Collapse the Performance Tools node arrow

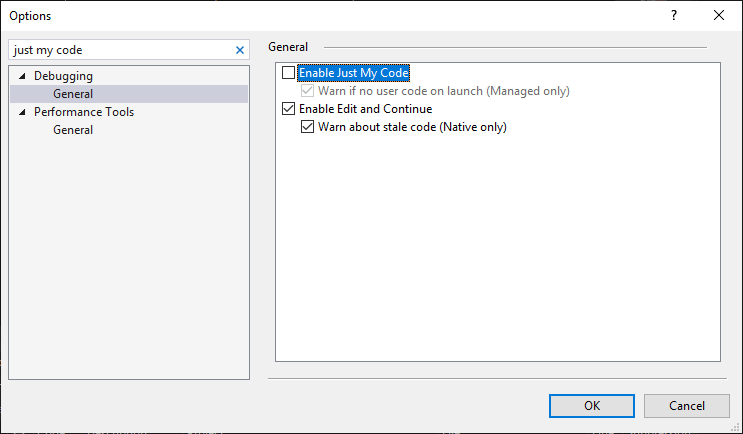coord(23,112)
